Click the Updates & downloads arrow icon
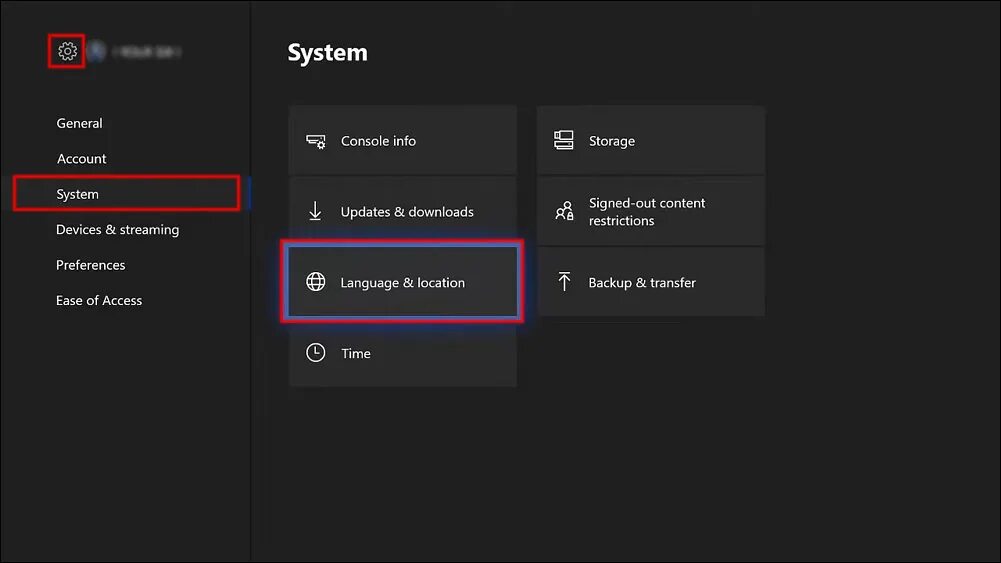Image resolution: width=1001 pixels, height=563 pixels. click(x=315, y=211)
